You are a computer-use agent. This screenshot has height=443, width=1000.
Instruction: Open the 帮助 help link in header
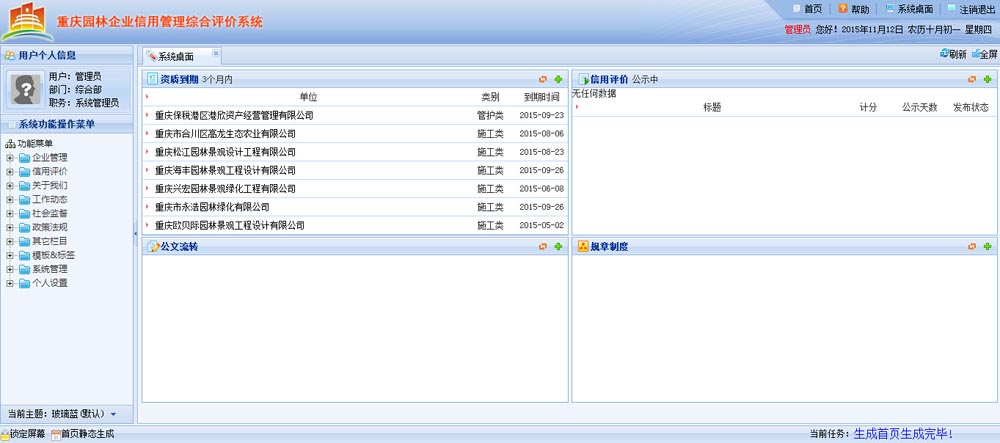pos(853,9)
